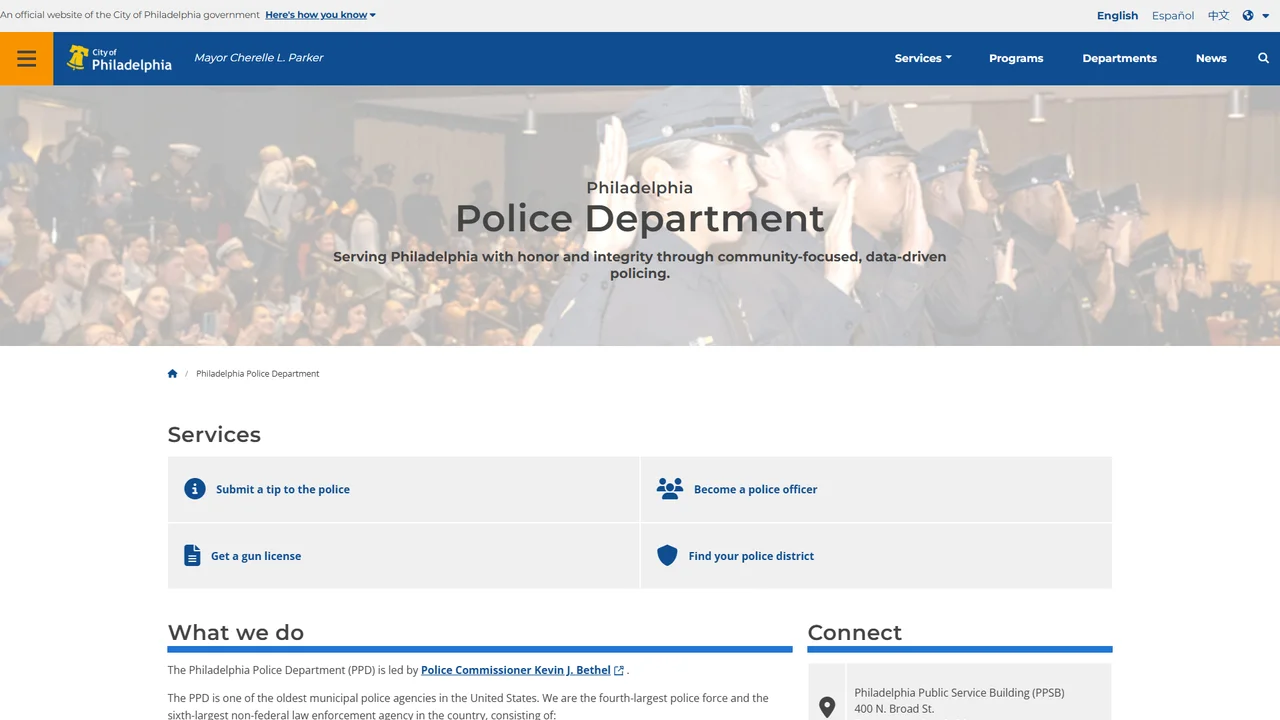Open the Programs menu item
1280x720 pixels.
1016,58
